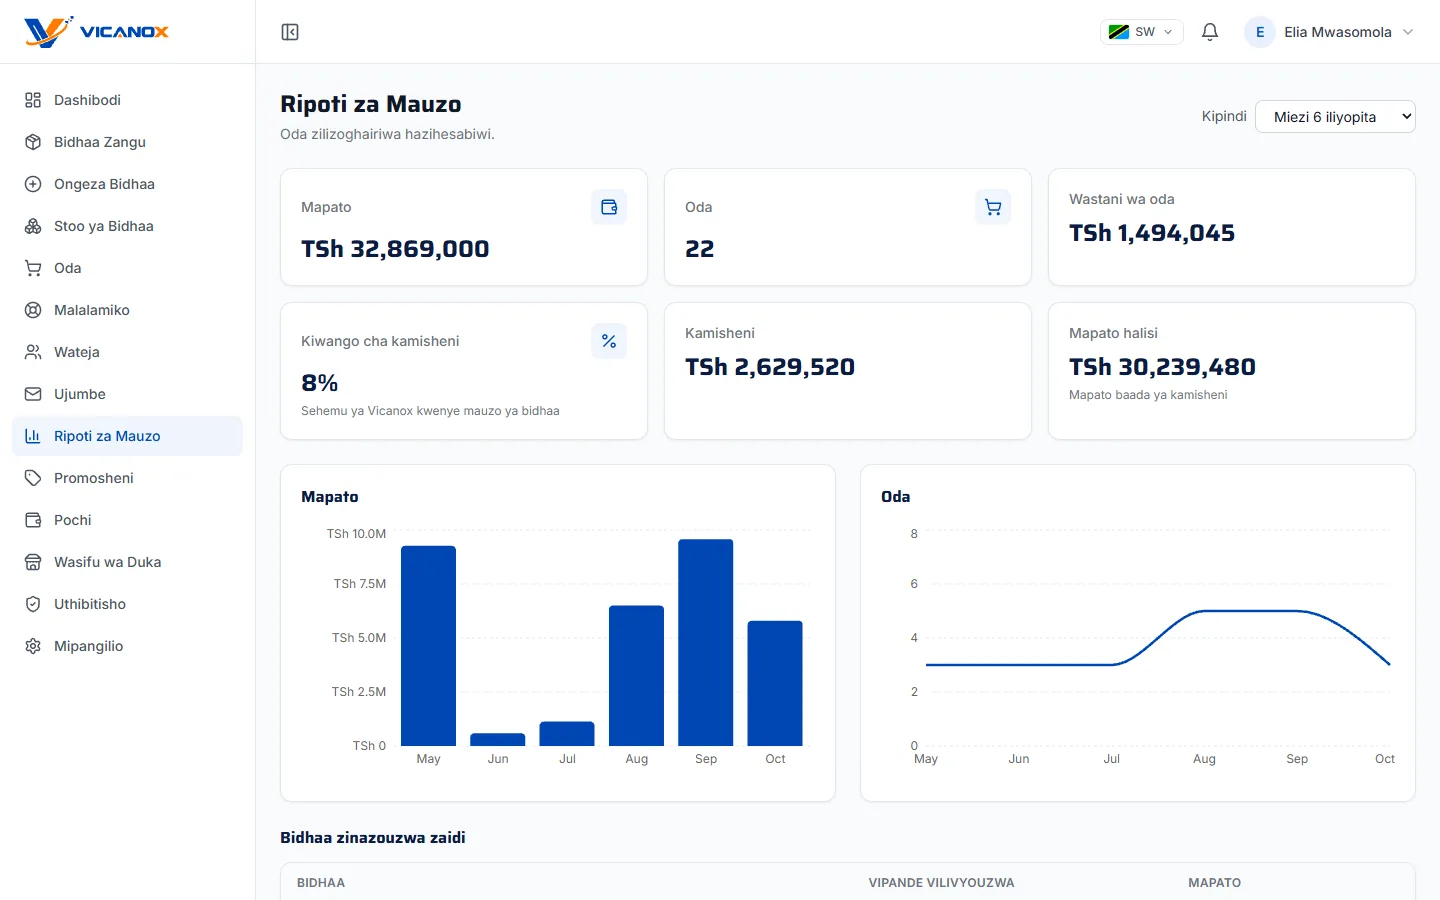Click the TSh 32,869,000 revenue value
The width and height of the screenshot is (1440, 900).
pyautogui.click(x=395, y=249)
